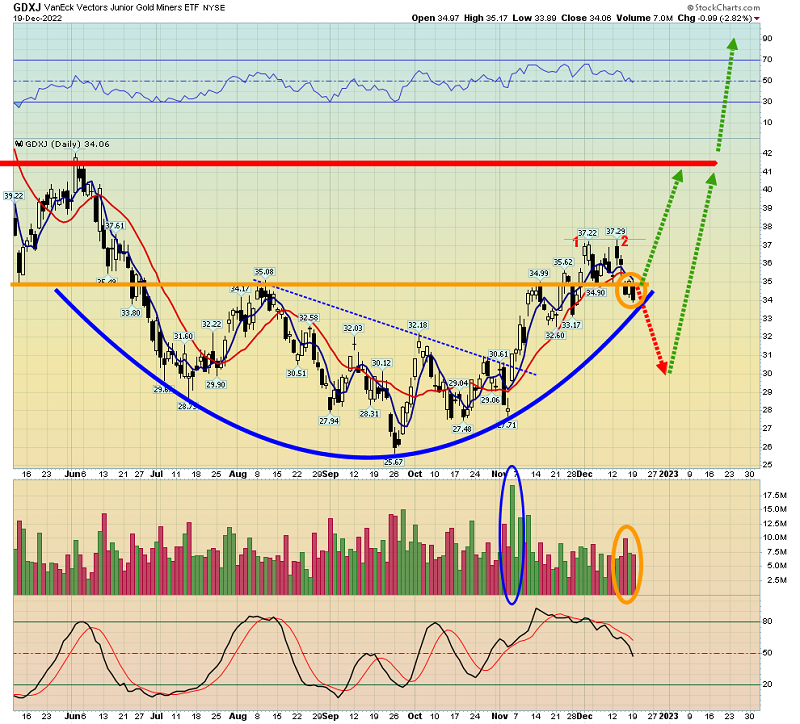Click the 37.22 high price label
Viewport: 800px width, 724px height.
click(x=587, y=233)
